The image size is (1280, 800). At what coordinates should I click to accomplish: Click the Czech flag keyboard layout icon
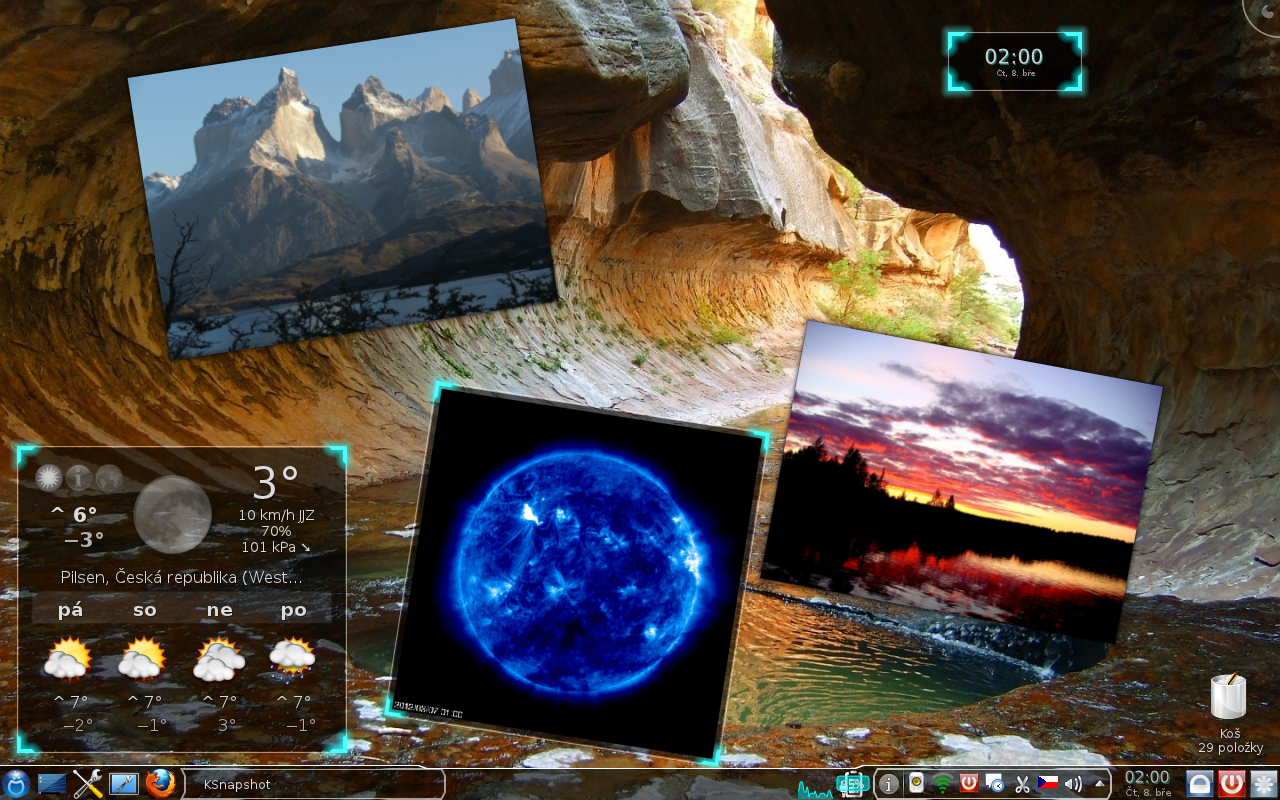point(1048,784)
